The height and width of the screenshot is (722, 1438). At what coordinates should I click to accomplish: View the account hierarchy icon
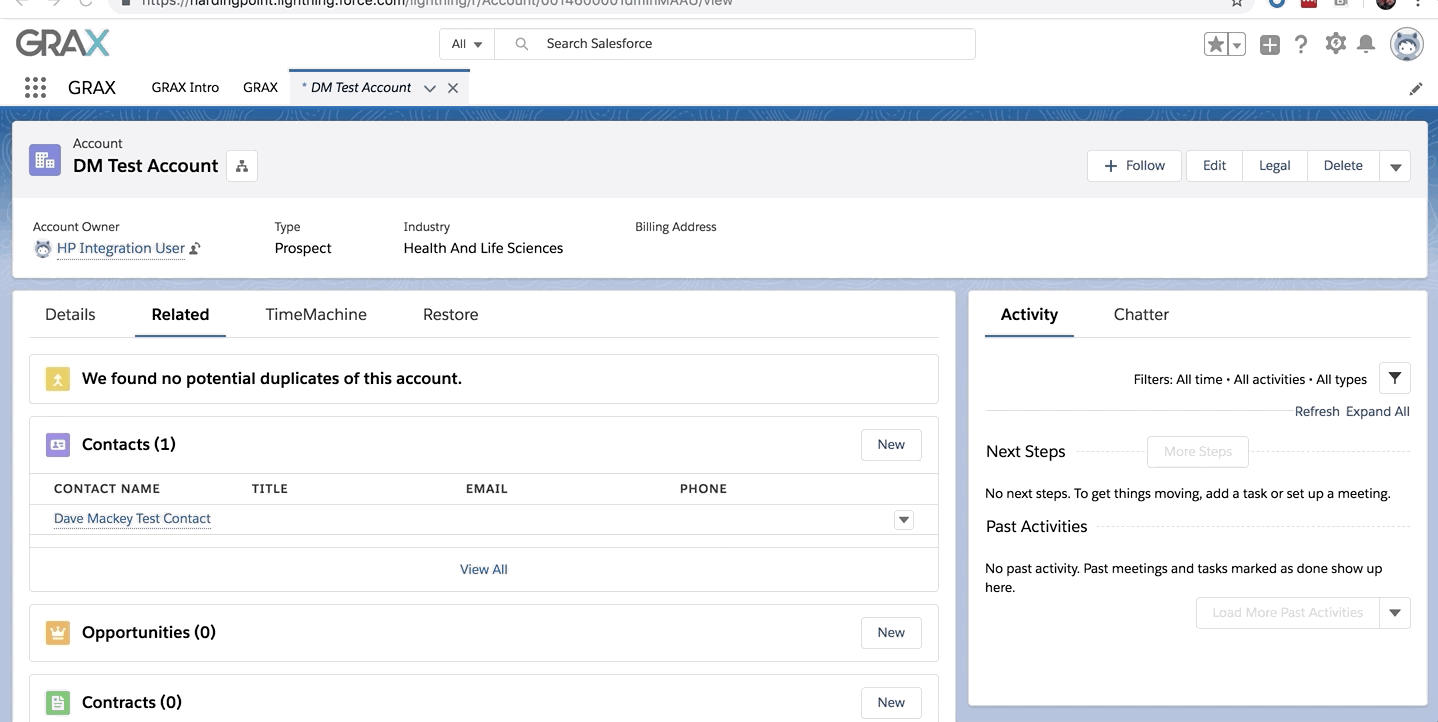242,166
